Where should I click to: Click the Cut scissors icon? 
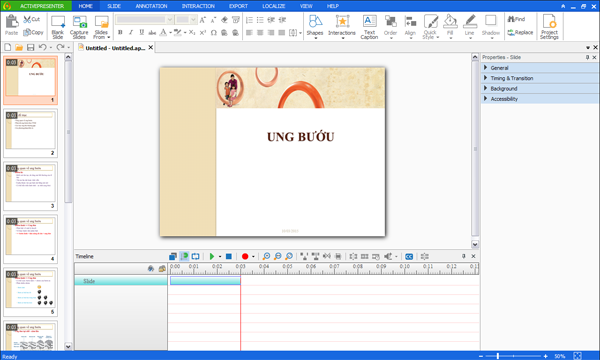pos(31,19)
